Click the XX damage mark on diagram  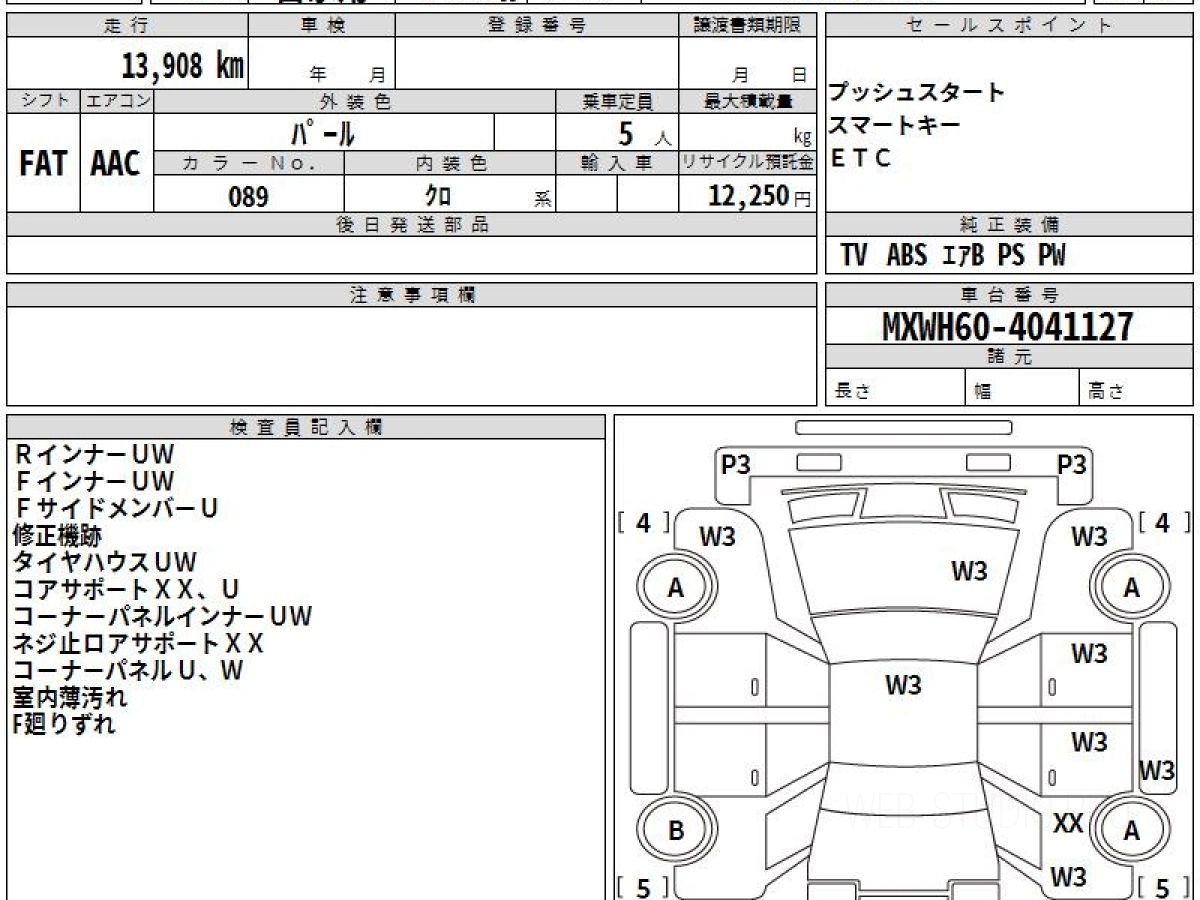(x=1069, y=824)
